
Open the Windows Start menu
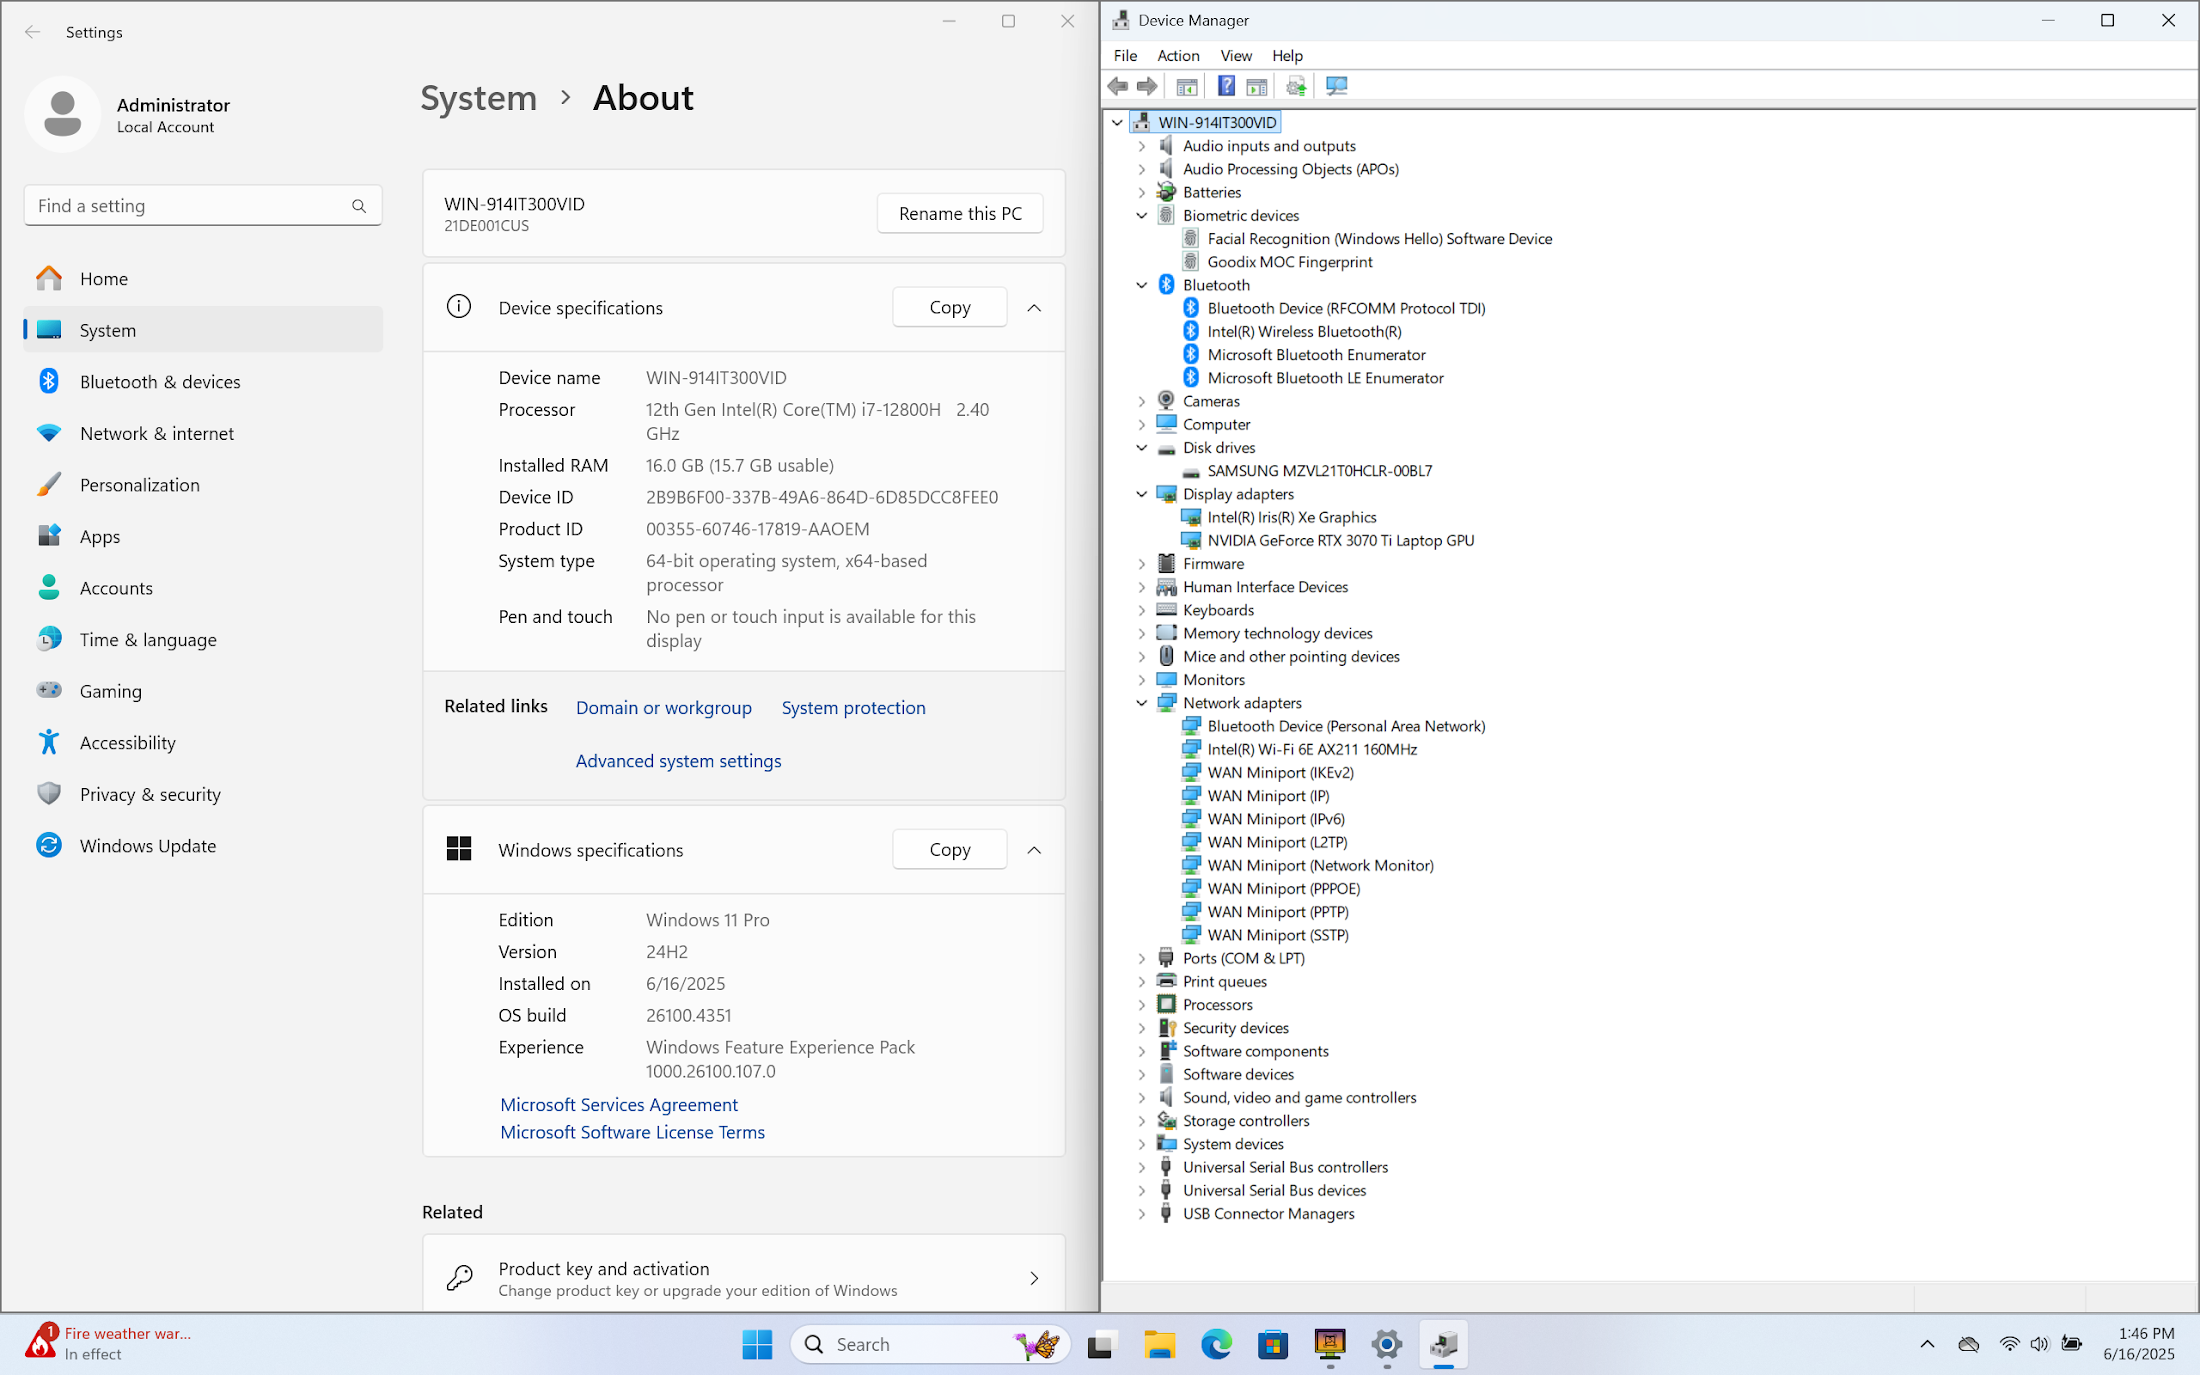click(757, 1344)
